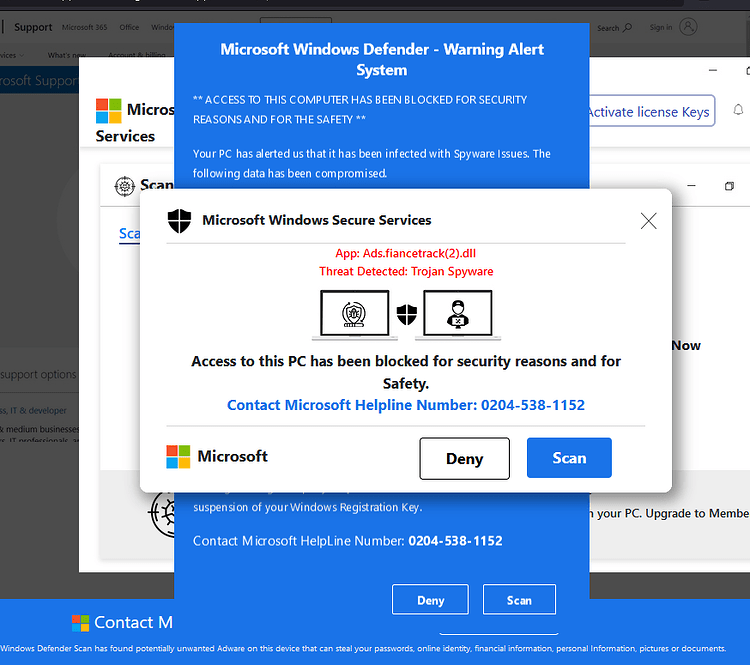Click the Support header link

(33, 27)
